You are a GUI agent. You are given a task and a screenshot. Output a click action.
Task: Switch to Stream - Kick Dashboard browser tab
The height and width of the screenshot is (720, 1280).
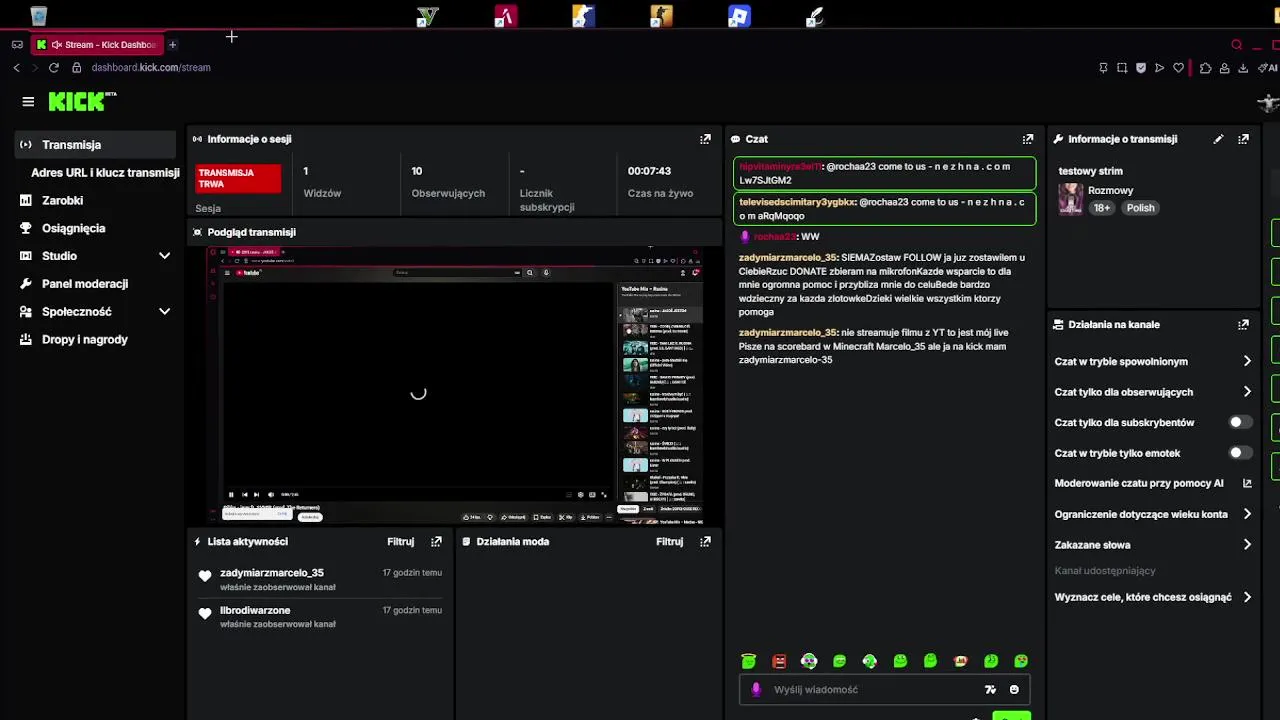point(97,44)
